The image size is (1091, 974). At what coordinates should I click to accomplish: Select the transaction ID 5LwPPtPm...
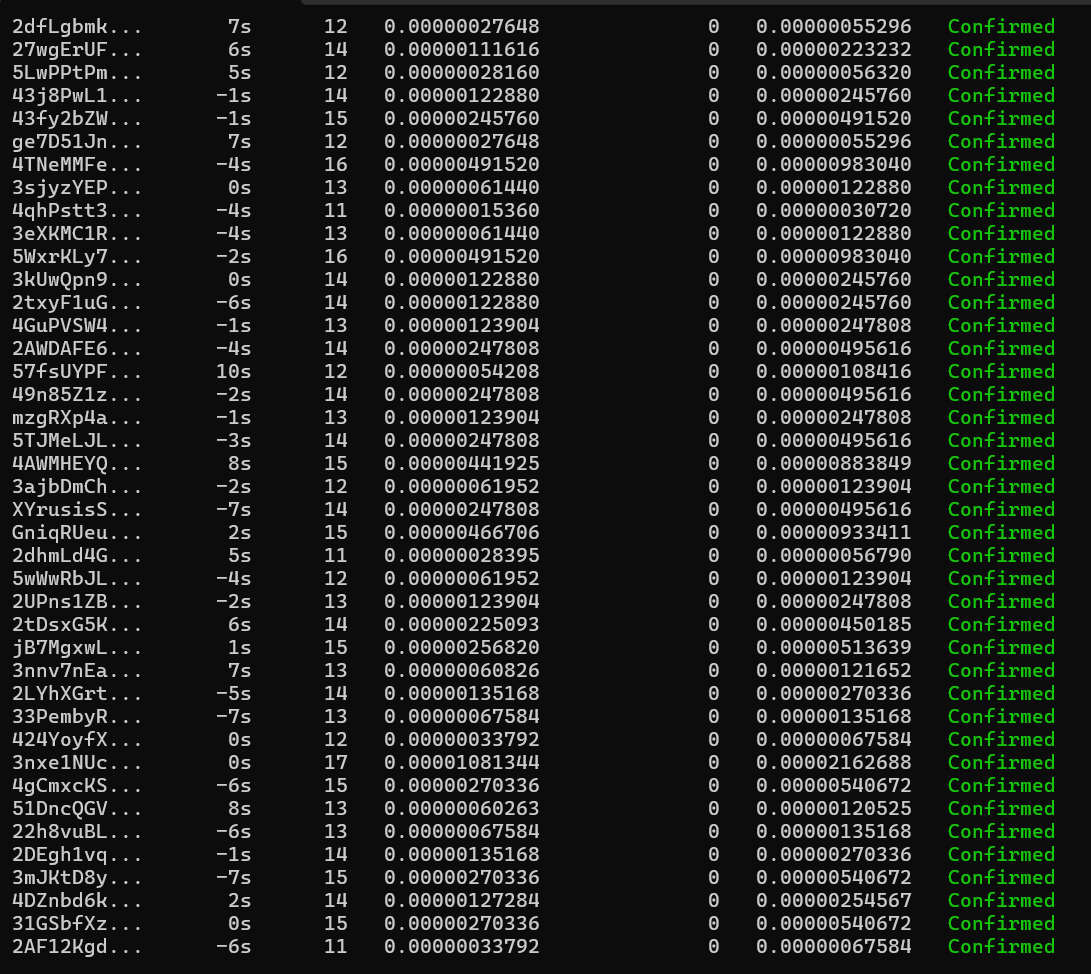77,72
